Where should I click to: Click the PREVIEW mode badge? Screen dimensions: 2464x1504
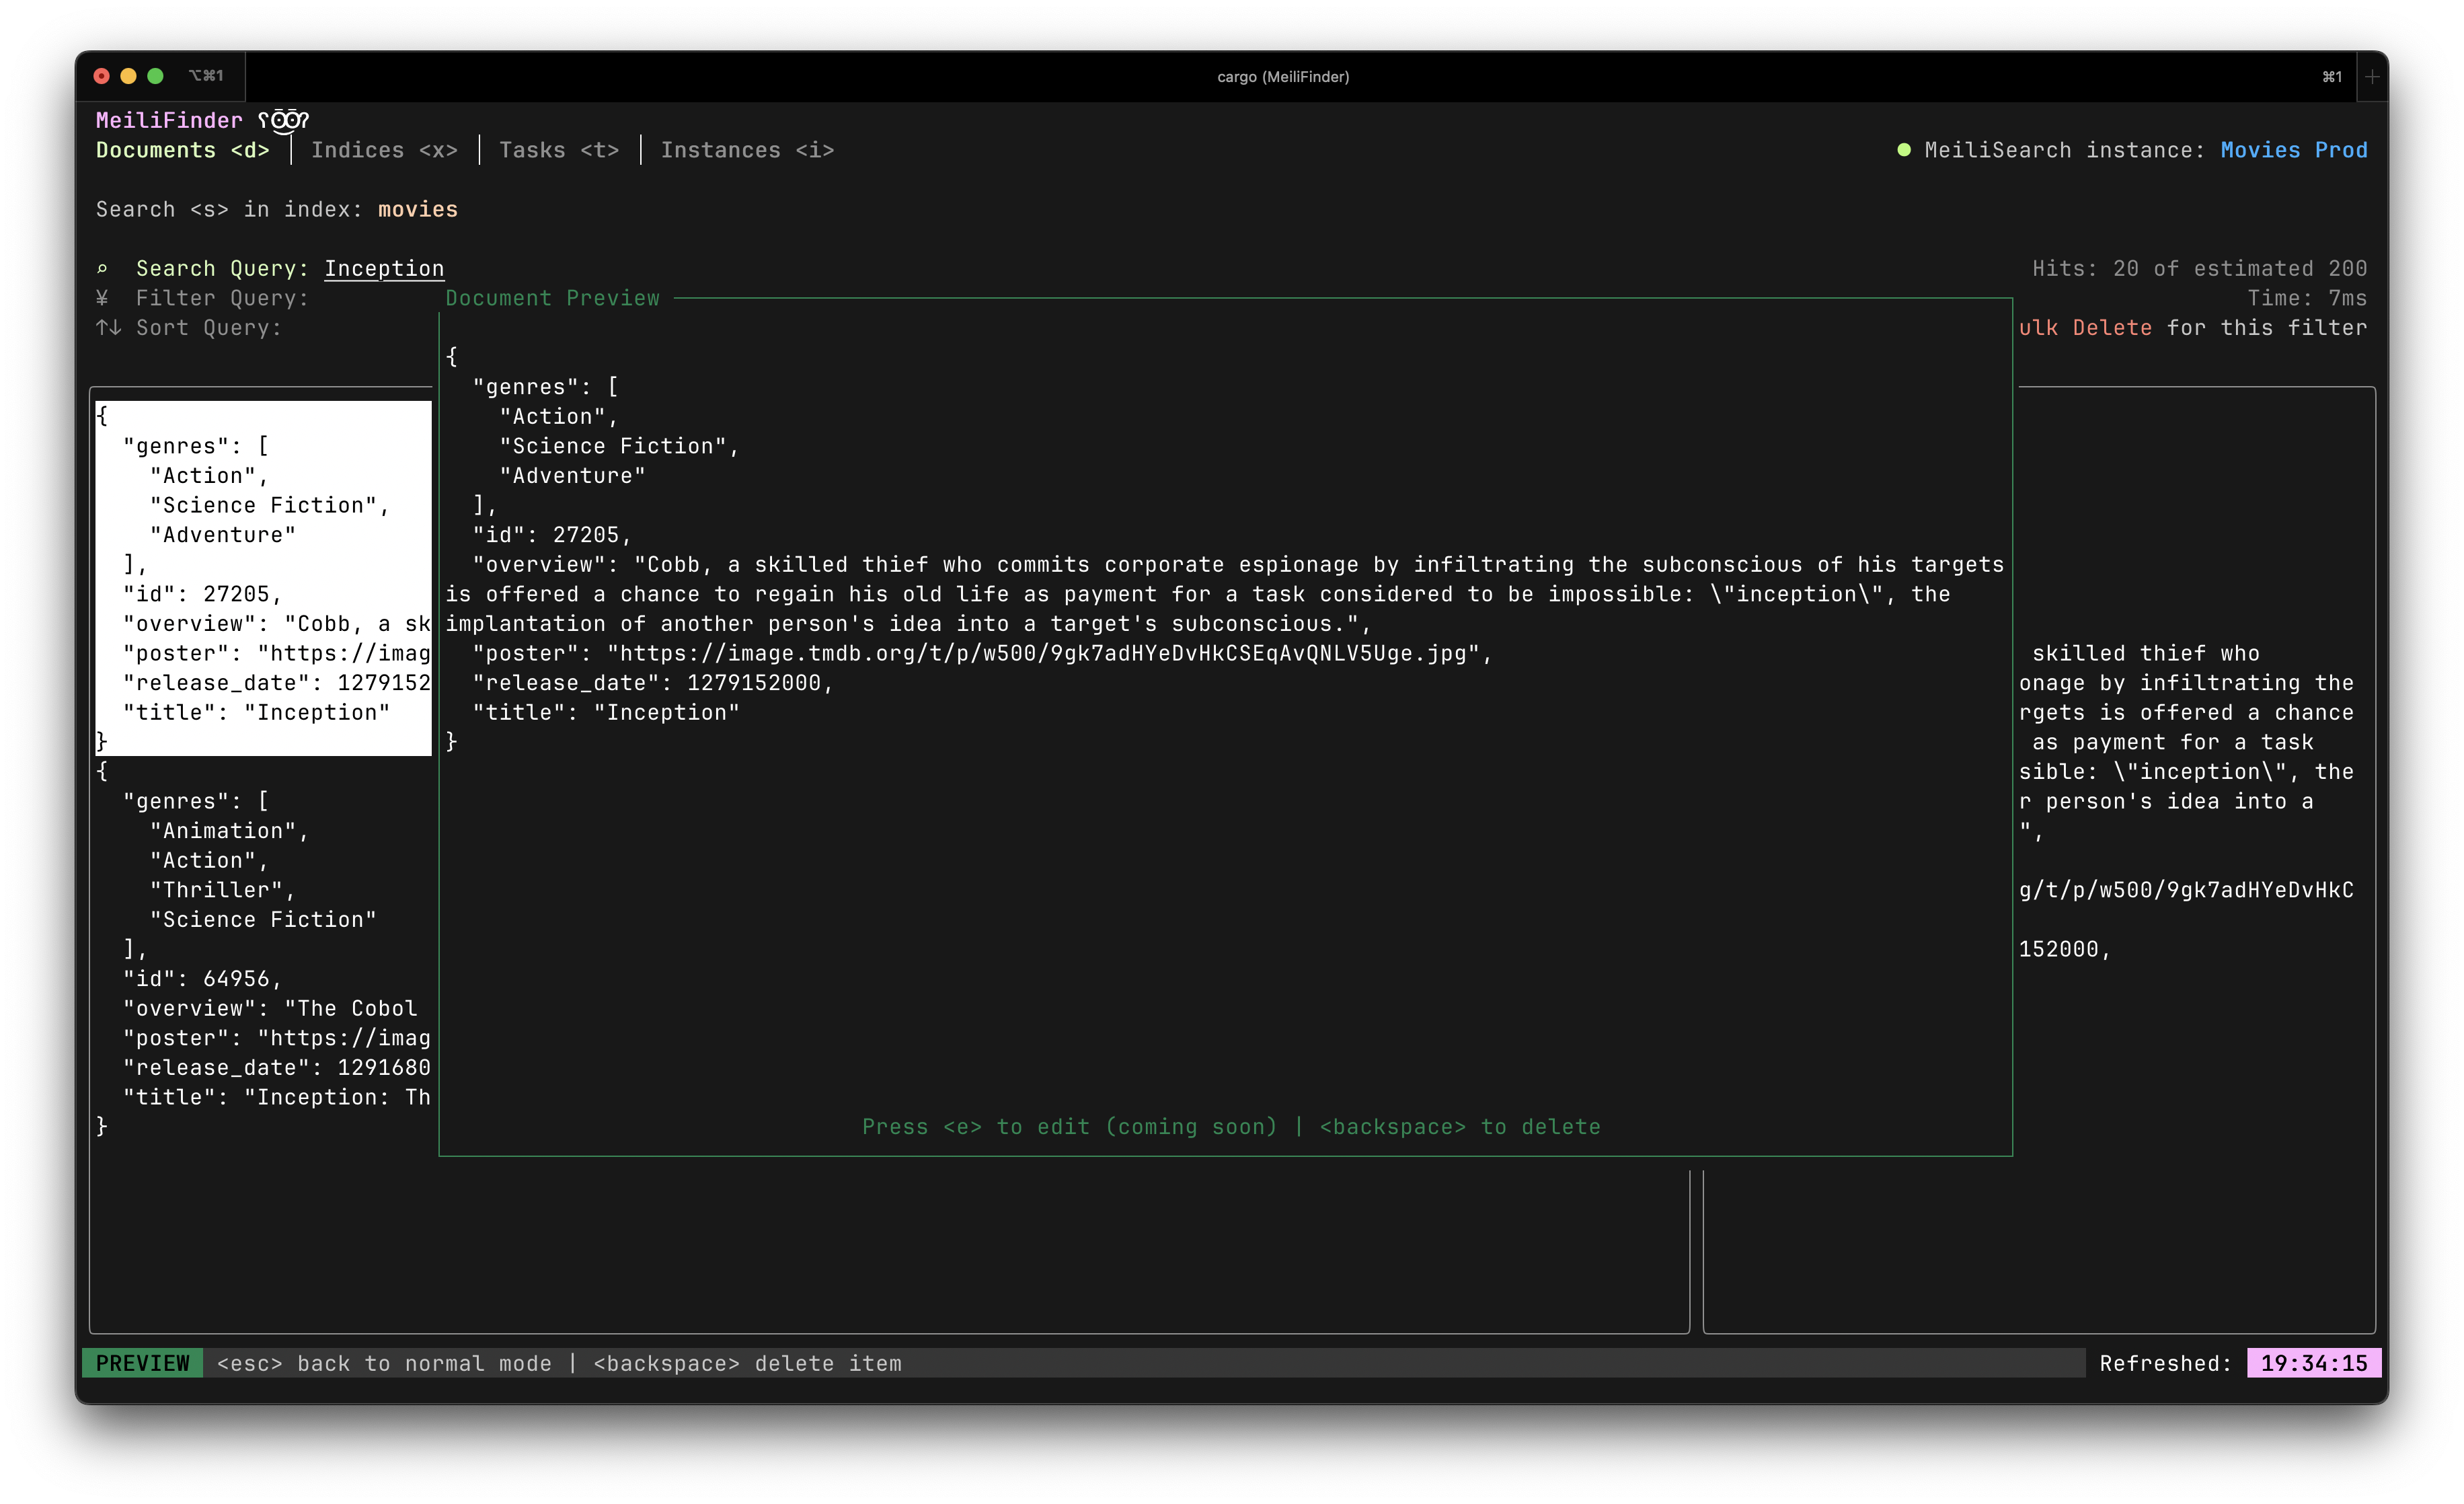142,1363
